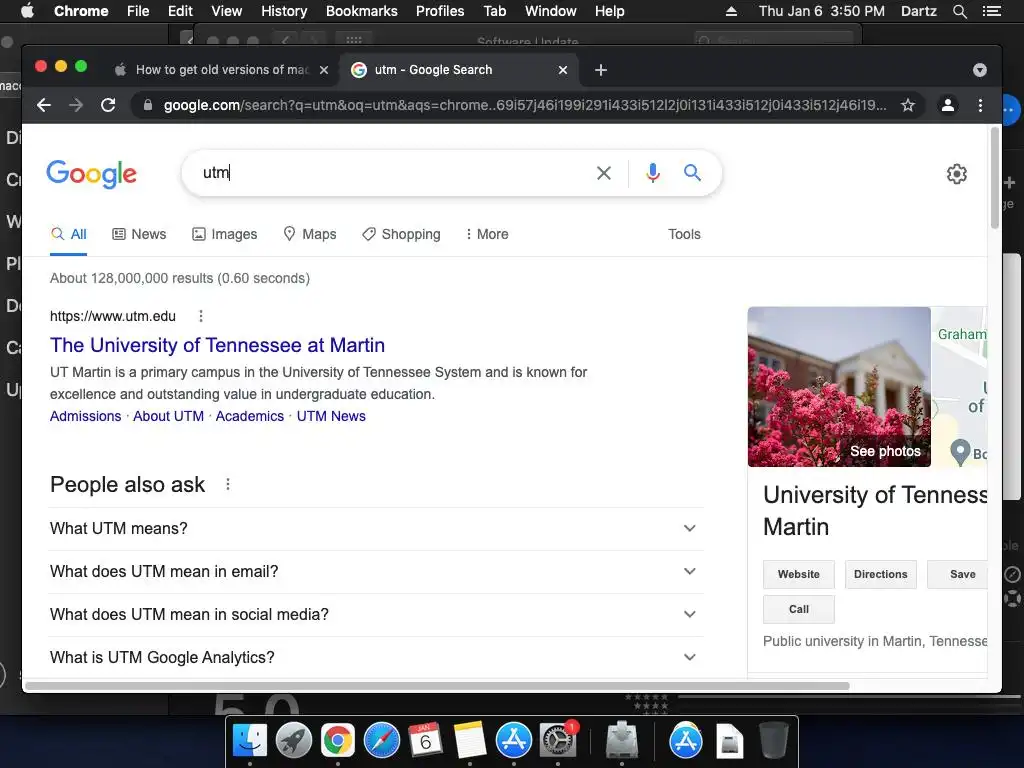This screenshot has height=768, width=1024.
Task: Open the Admissions sitelink
Action: pyautogui.click(x=86, y=417)
